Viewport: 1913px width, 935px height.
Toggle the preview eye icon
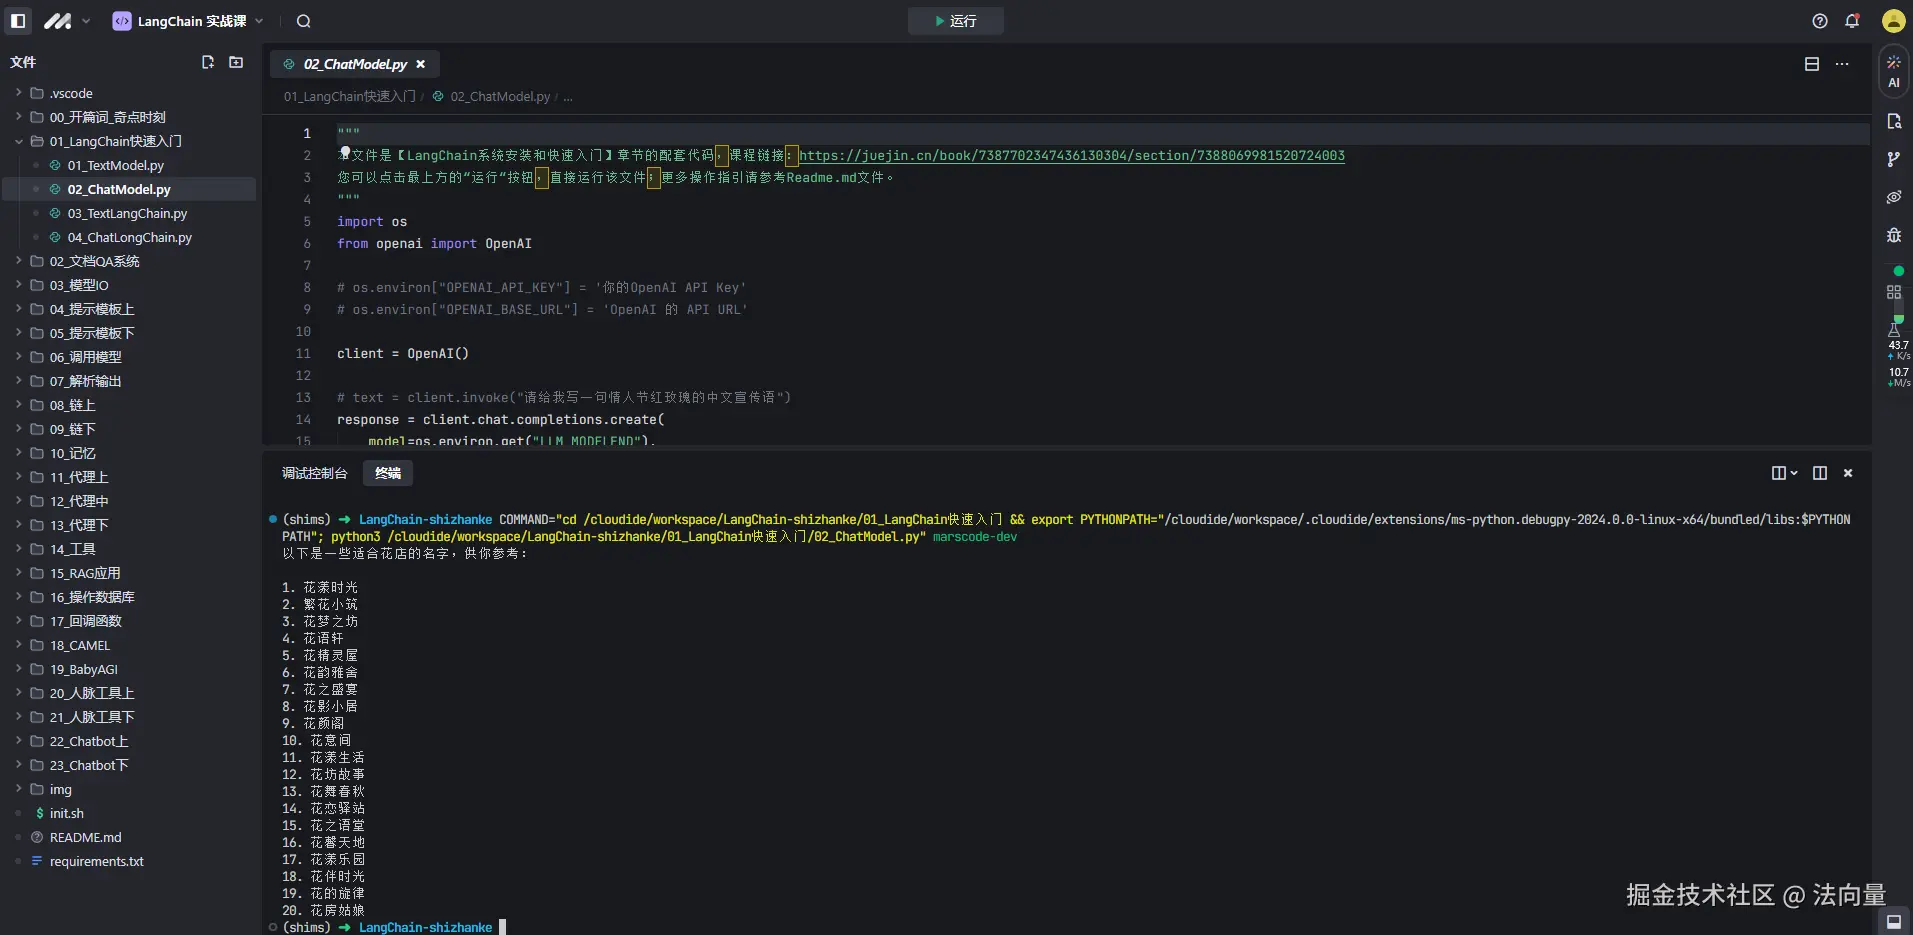(1893, 197)
